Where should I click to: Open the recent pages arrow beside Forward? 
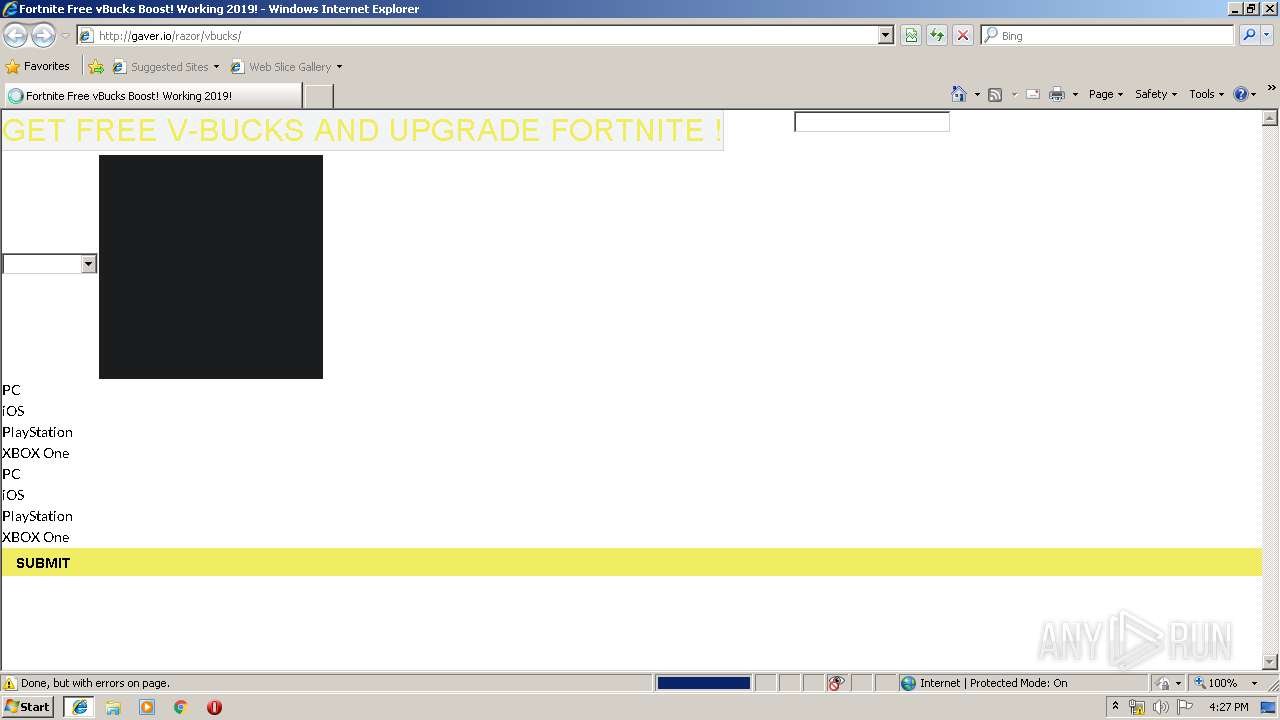(65, 36)
